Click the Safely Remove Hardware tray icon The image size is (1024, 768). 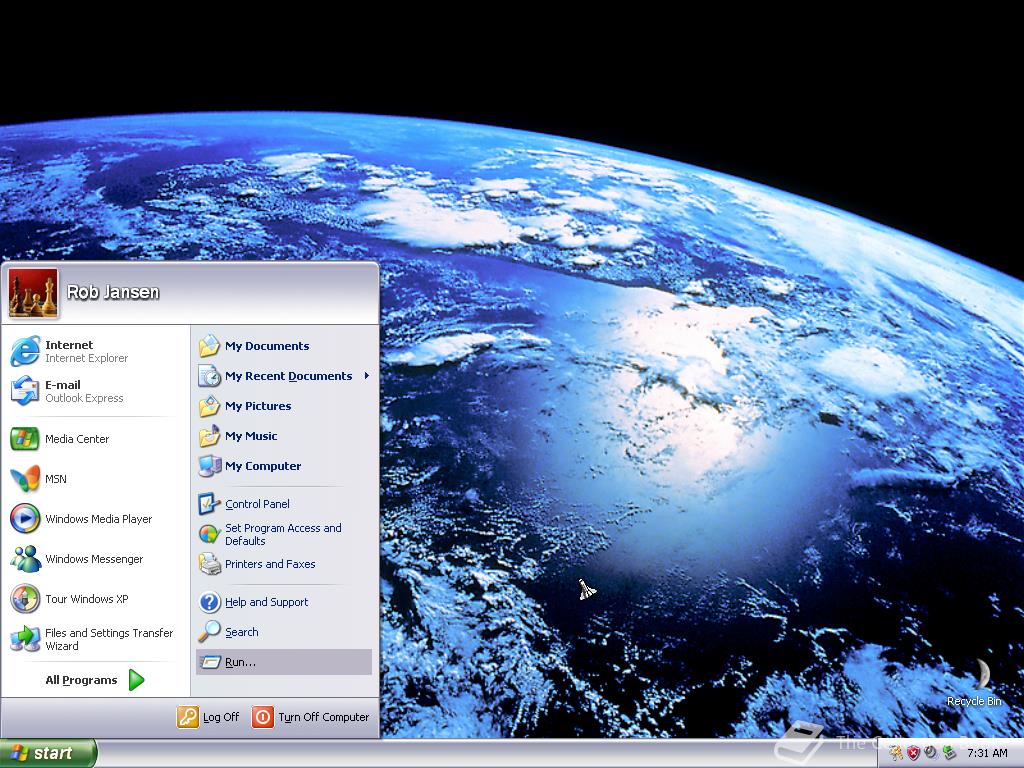tap(949, 754)
